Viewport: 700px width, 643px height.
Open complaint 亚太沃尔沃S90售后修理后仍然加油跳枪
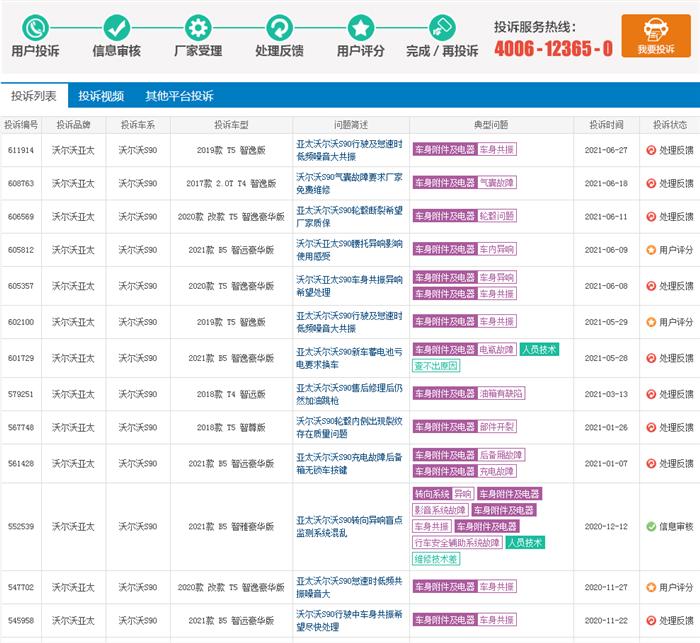click(x=349, y=394)
